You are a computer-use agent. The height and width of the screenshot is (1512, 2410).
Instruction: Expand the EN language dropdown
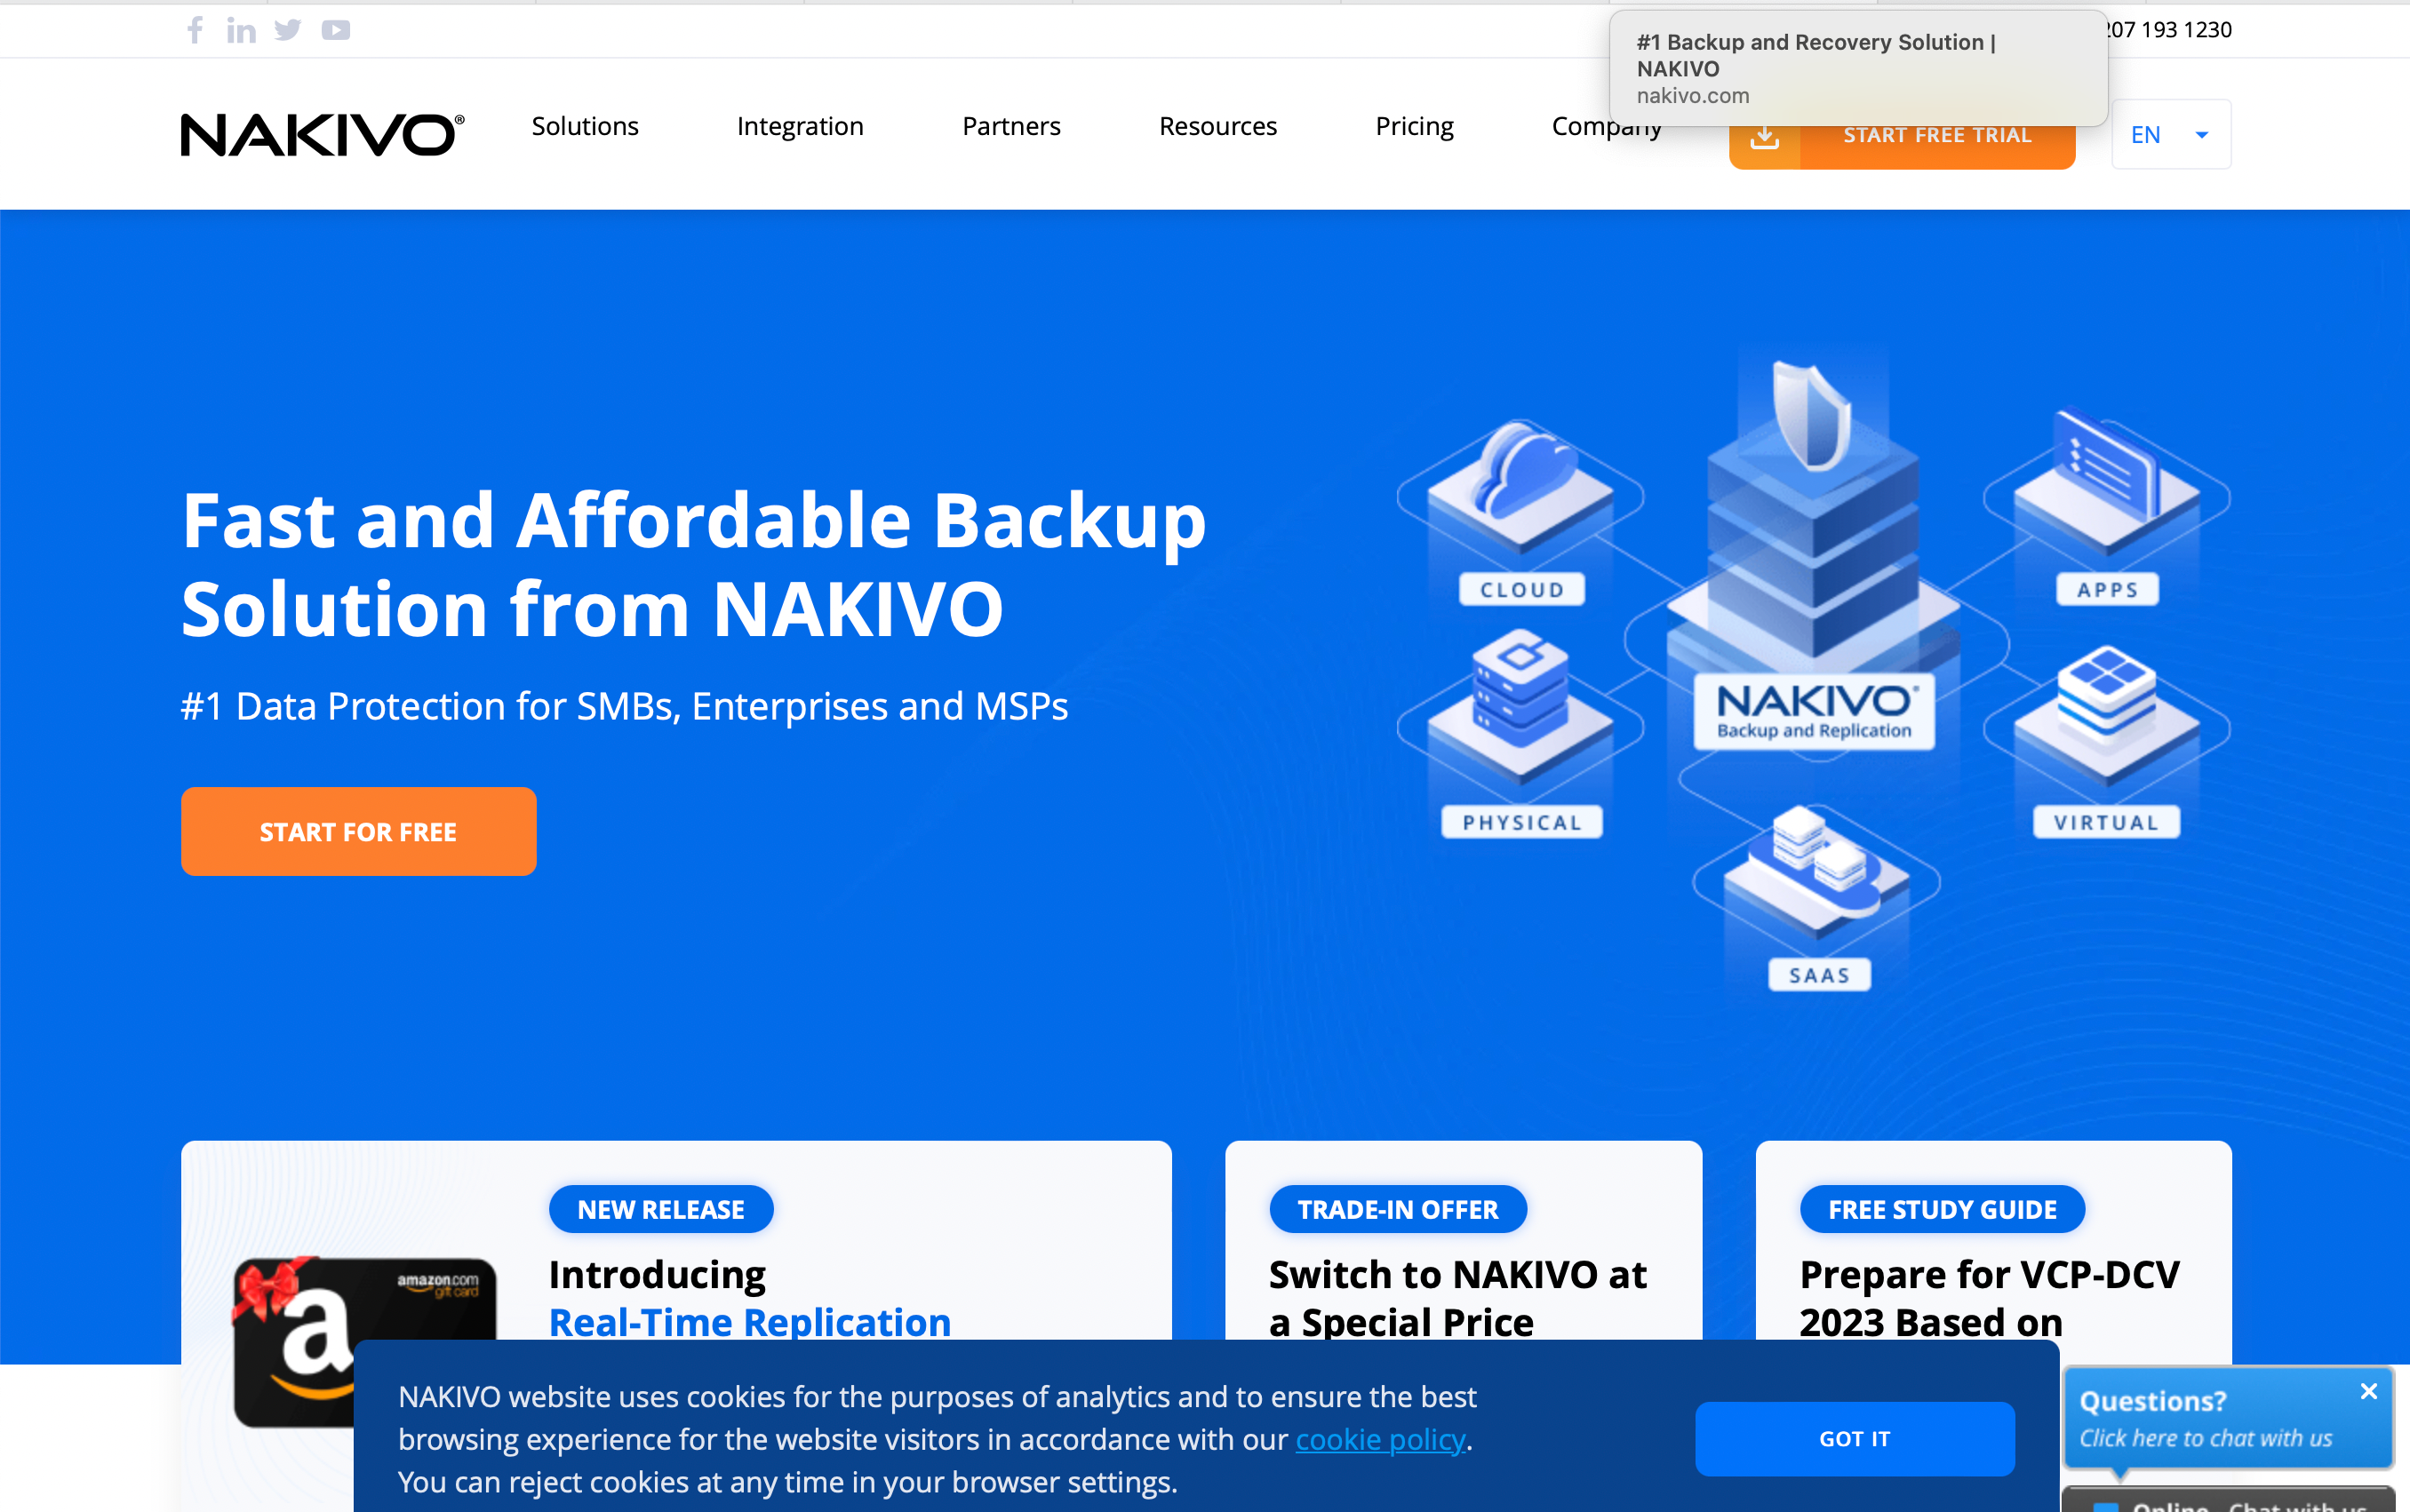coord(2171,132)
